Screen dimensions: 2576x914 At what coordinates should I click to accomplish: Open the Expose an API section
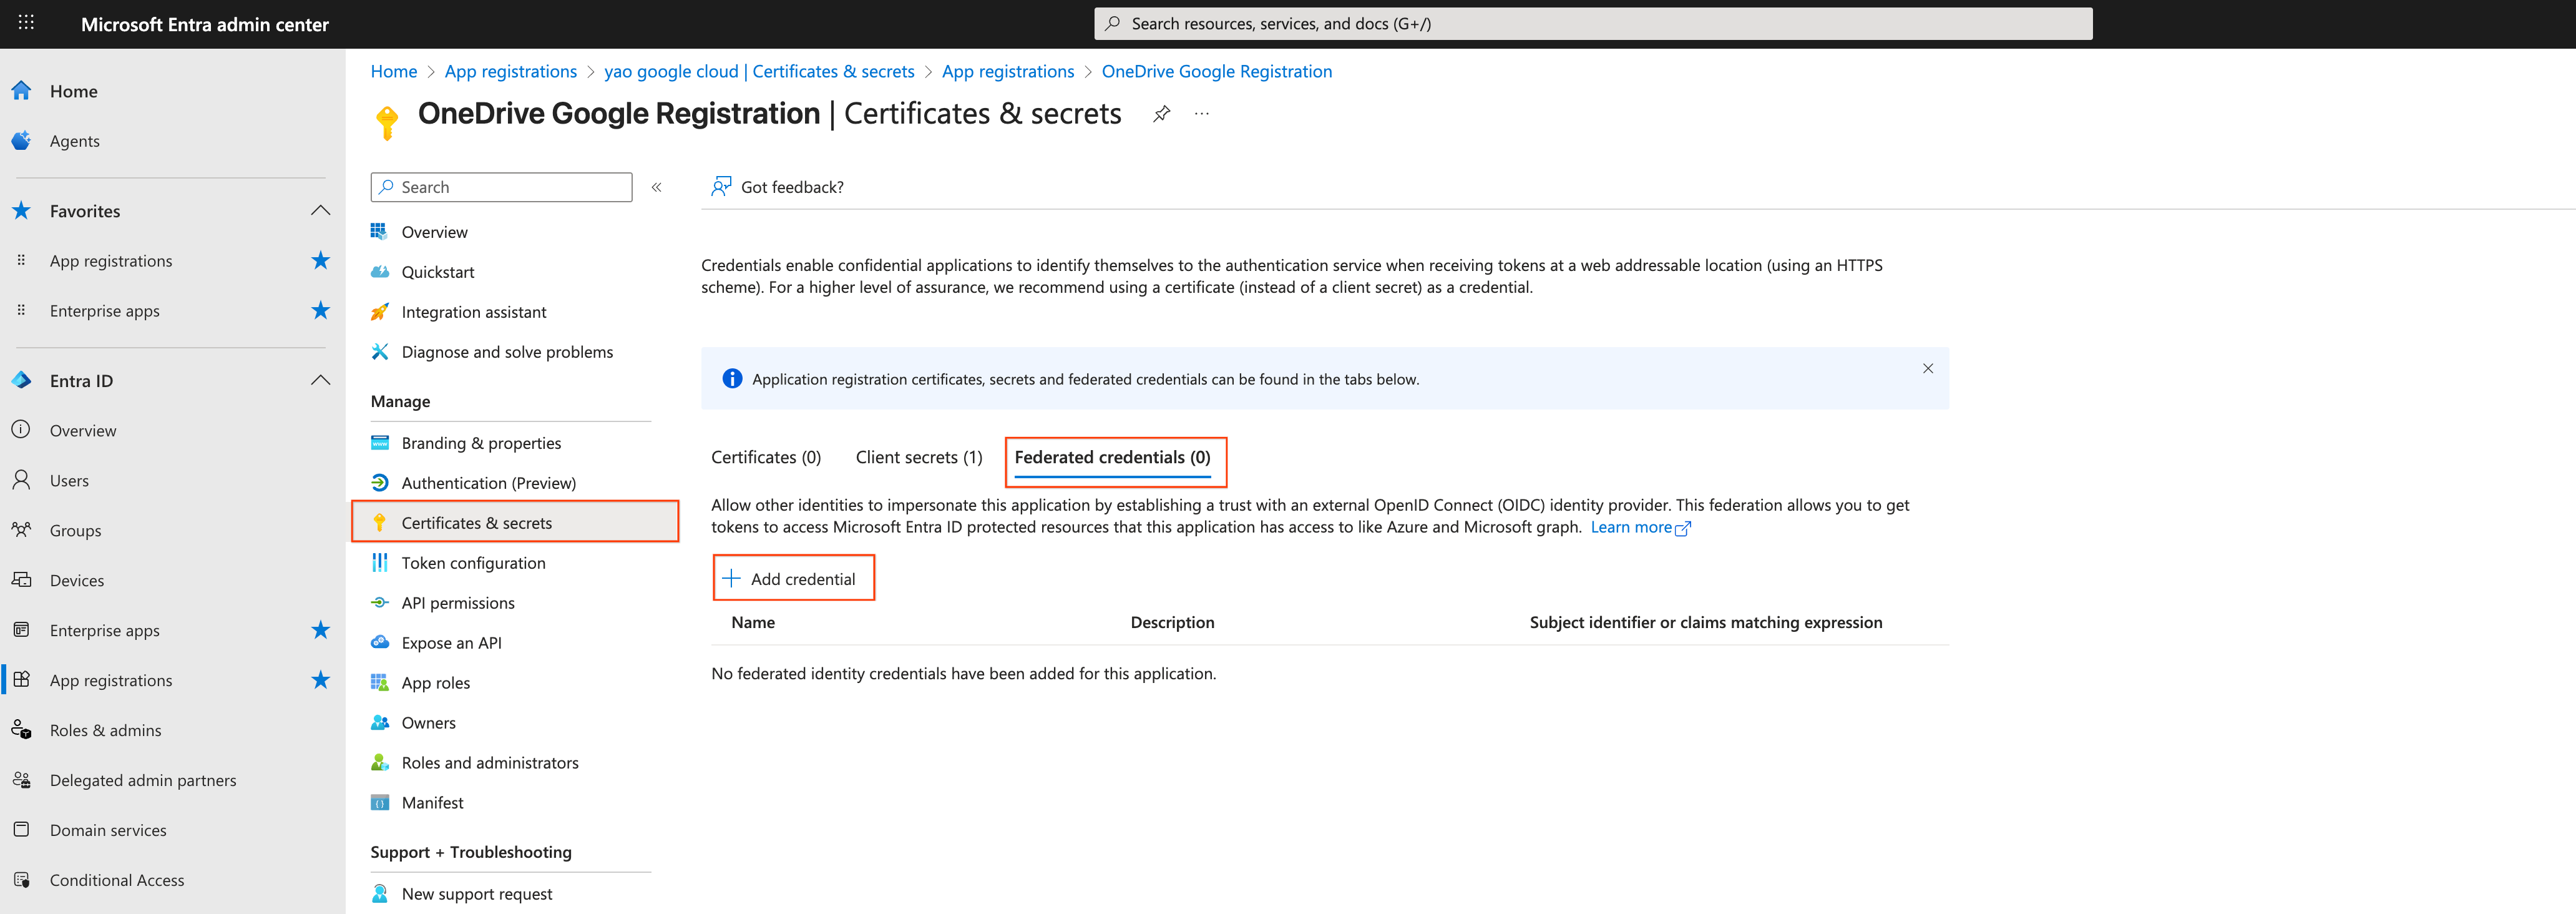click(x=452, y=642)
